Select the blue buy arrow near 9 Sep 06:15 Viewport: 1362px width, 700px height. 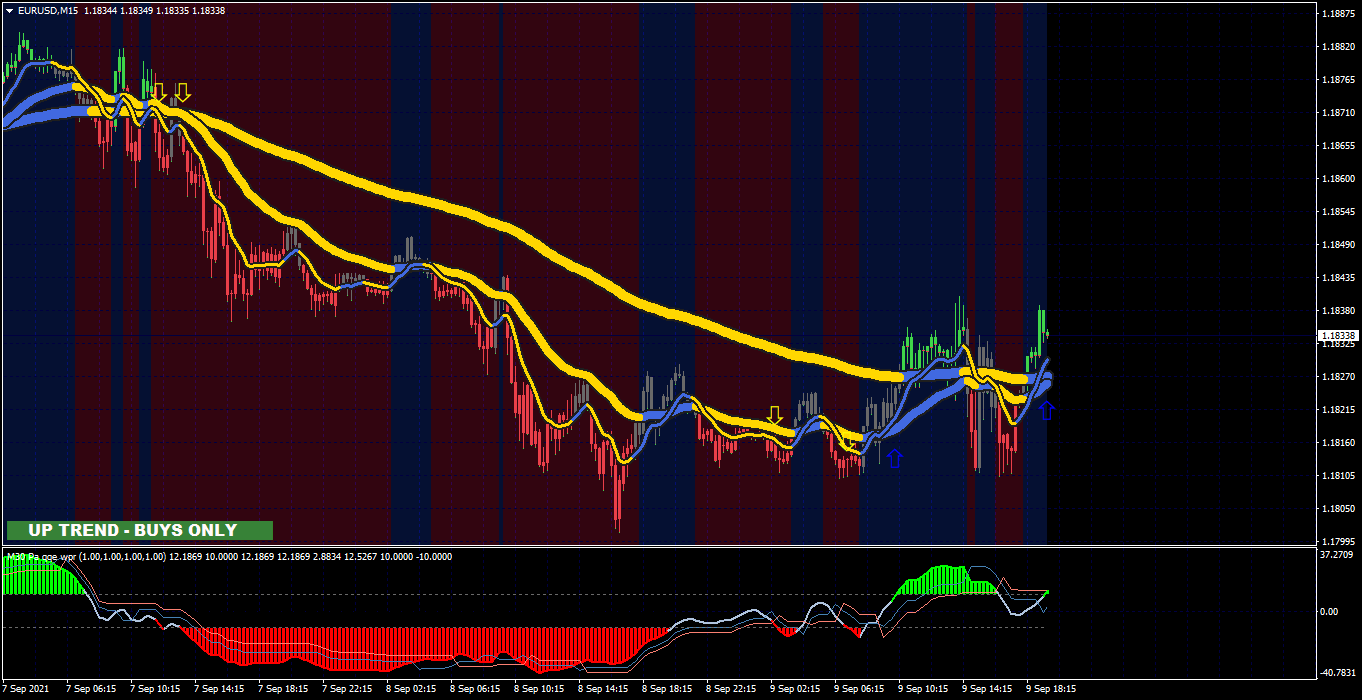(x=895, y=457)
